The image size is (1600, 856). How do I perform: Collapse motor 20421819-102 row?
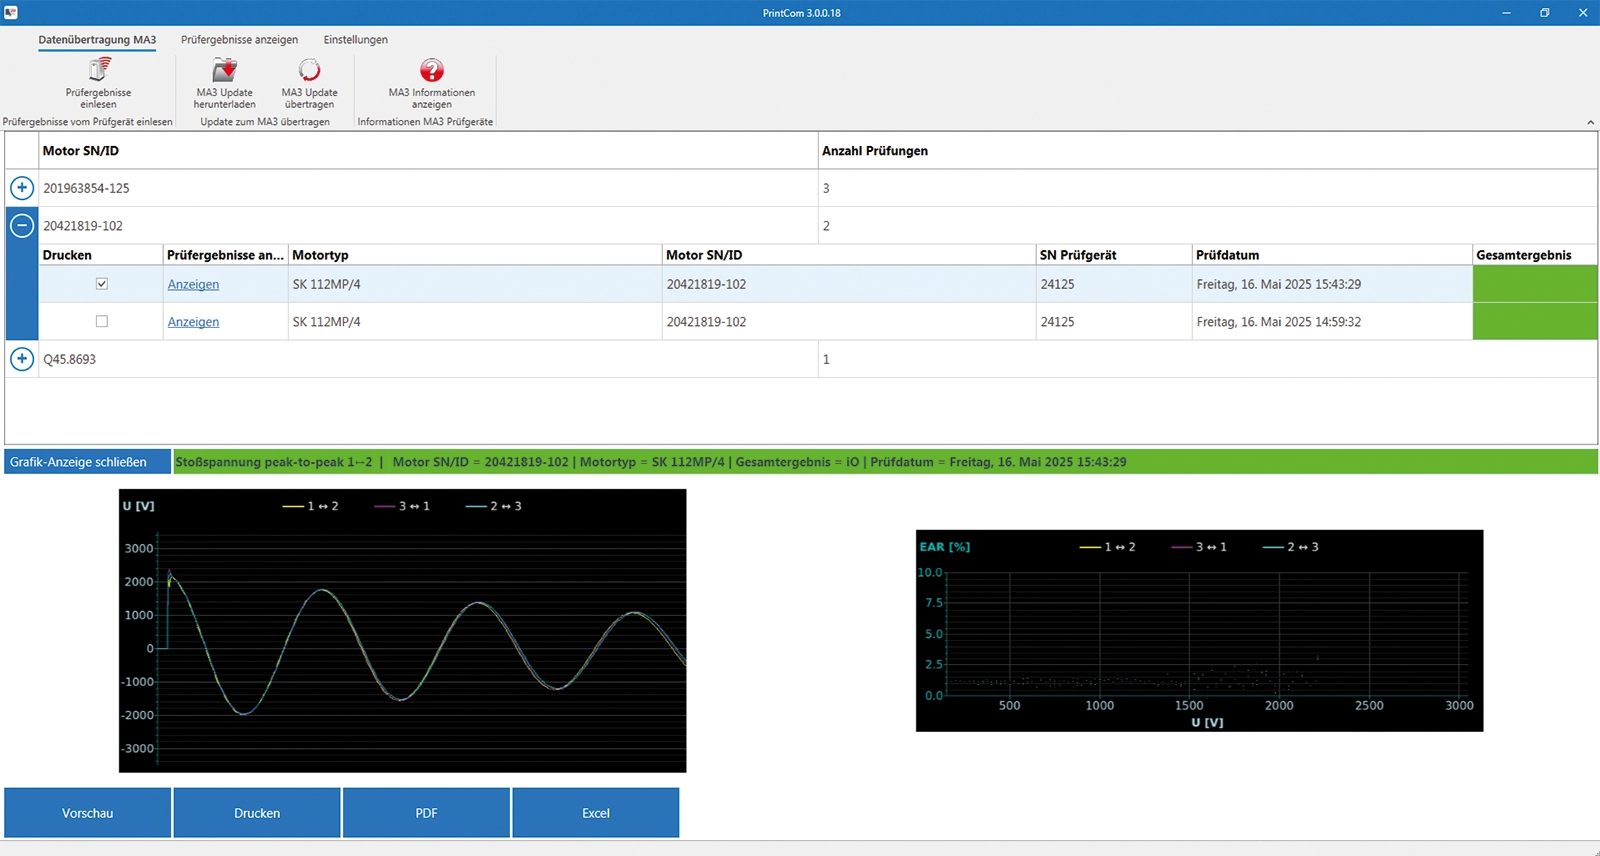click(x=22, y=226)
